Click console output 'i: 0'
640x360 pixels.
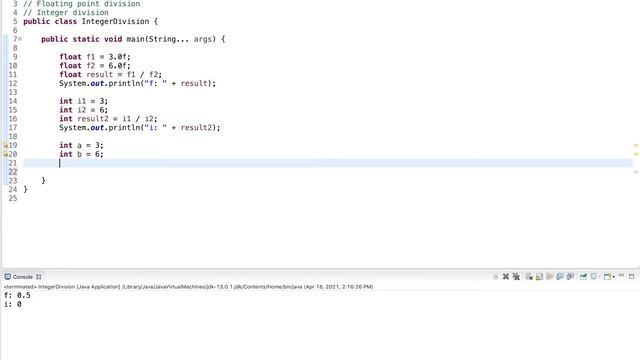click(x=13, y=304)
